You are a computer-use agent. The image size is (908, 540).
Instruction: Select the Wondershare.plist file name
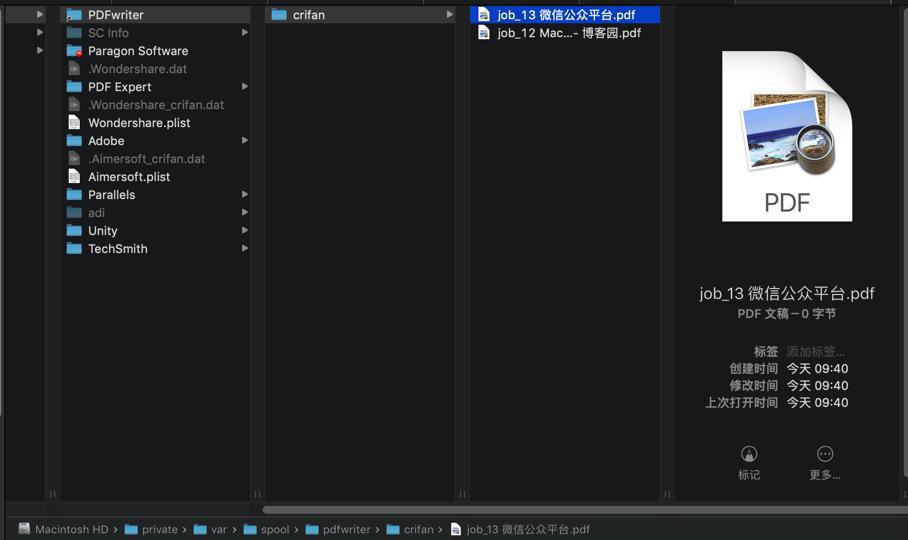(139, 123)
